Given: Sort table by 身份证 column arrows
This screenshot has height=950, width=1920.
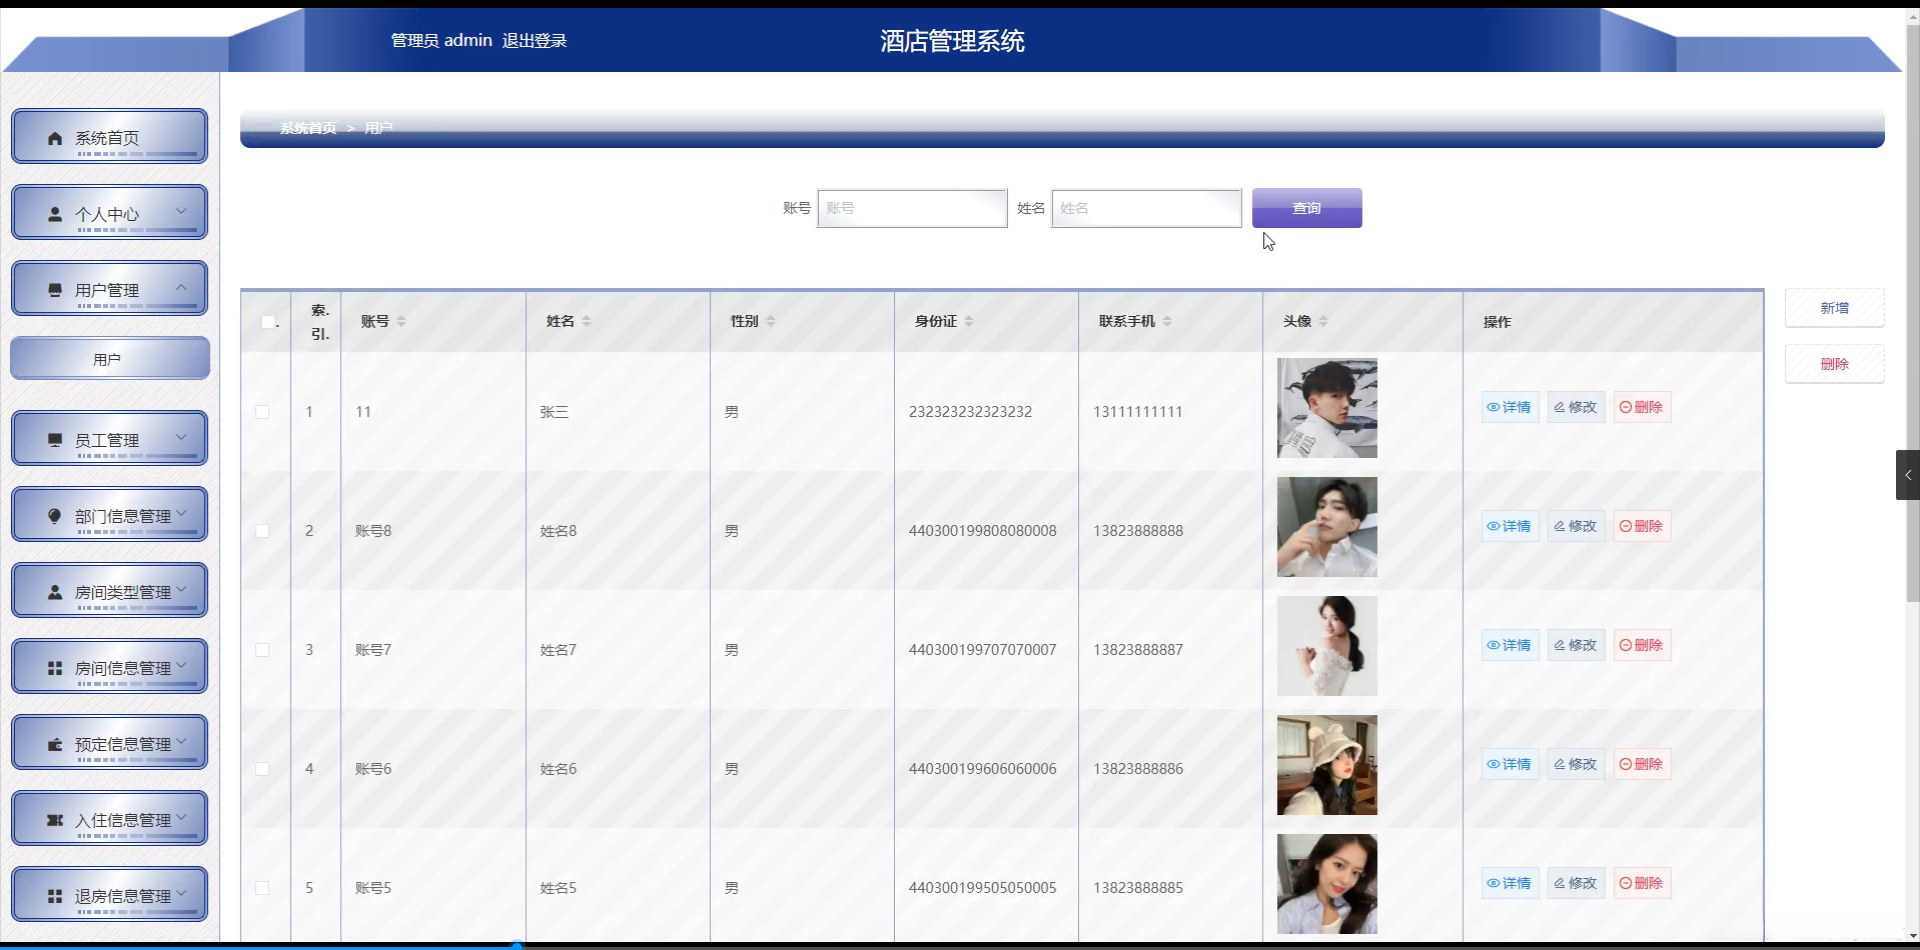Looking at the screenshot, I should click(969, 321).
